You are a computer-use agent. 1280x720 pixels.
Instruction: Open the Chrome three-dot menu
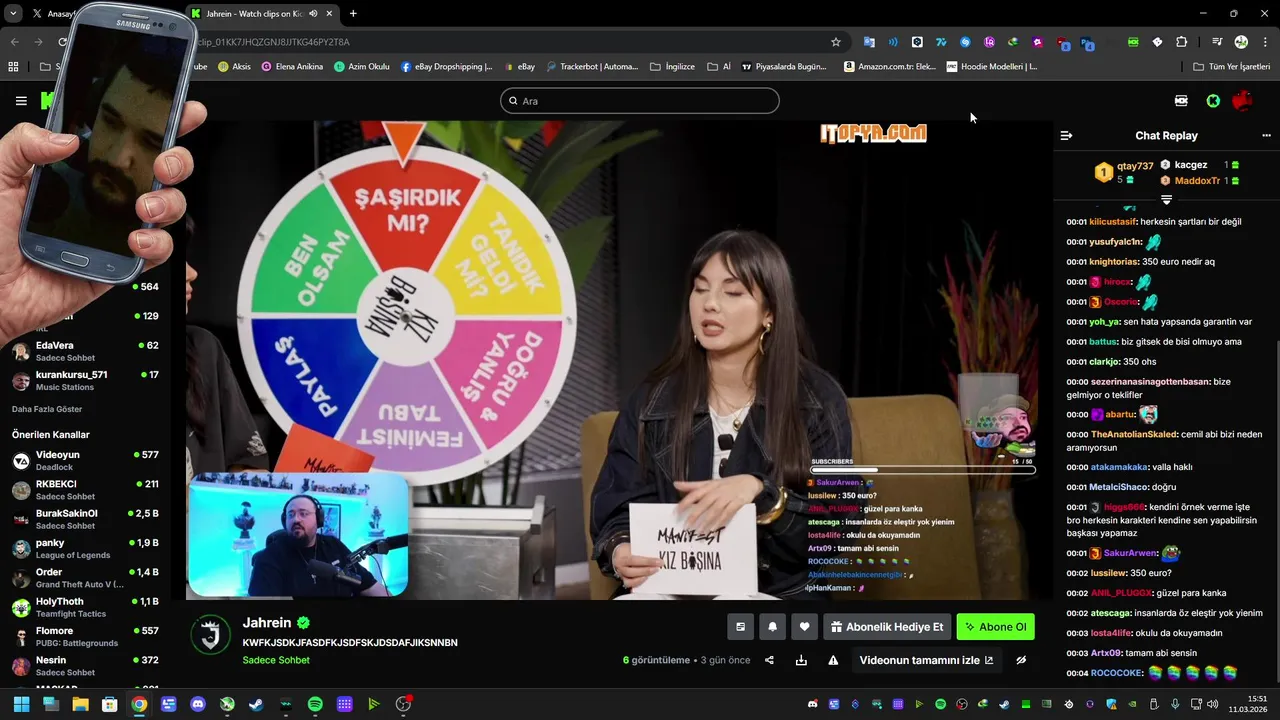point(1264,42)
